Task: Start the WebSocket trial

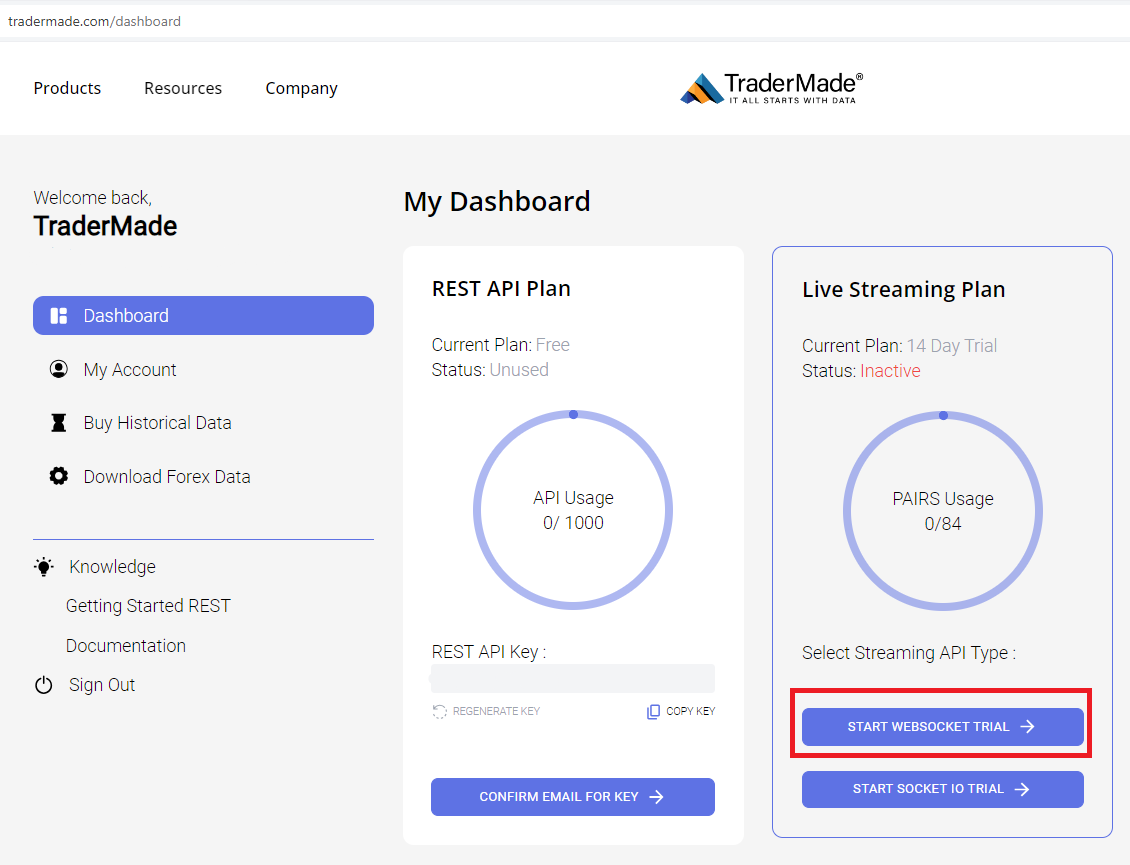Action: 943,727
